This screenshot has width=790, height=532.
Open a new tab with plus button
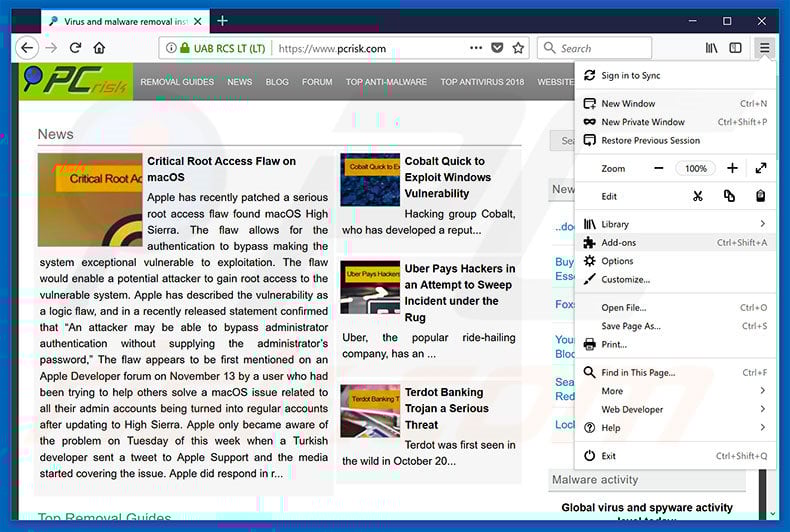tap(222, 21)
